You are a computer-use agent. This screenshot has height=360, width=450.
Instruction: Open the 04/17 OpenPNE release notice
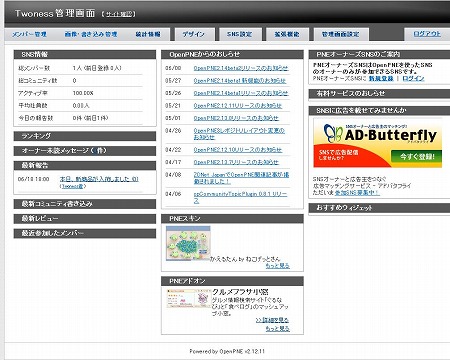click(x=236, y=162)
